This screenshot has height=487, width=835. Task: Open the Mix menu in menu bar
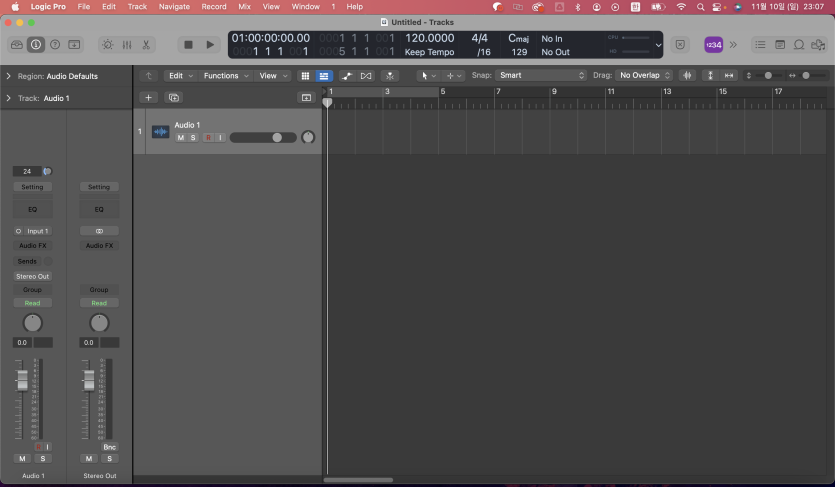pos(244,7)
